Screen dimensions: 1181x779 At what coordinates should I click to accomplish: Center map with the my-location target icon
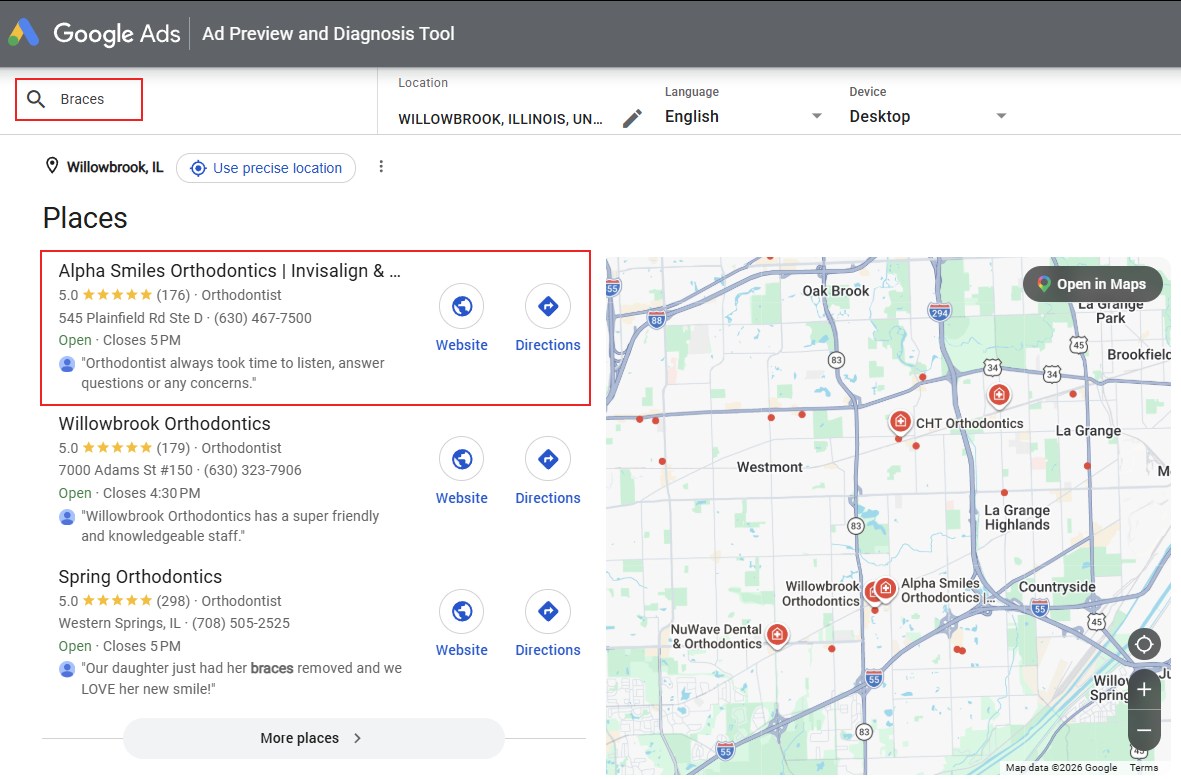[1144, 644]
